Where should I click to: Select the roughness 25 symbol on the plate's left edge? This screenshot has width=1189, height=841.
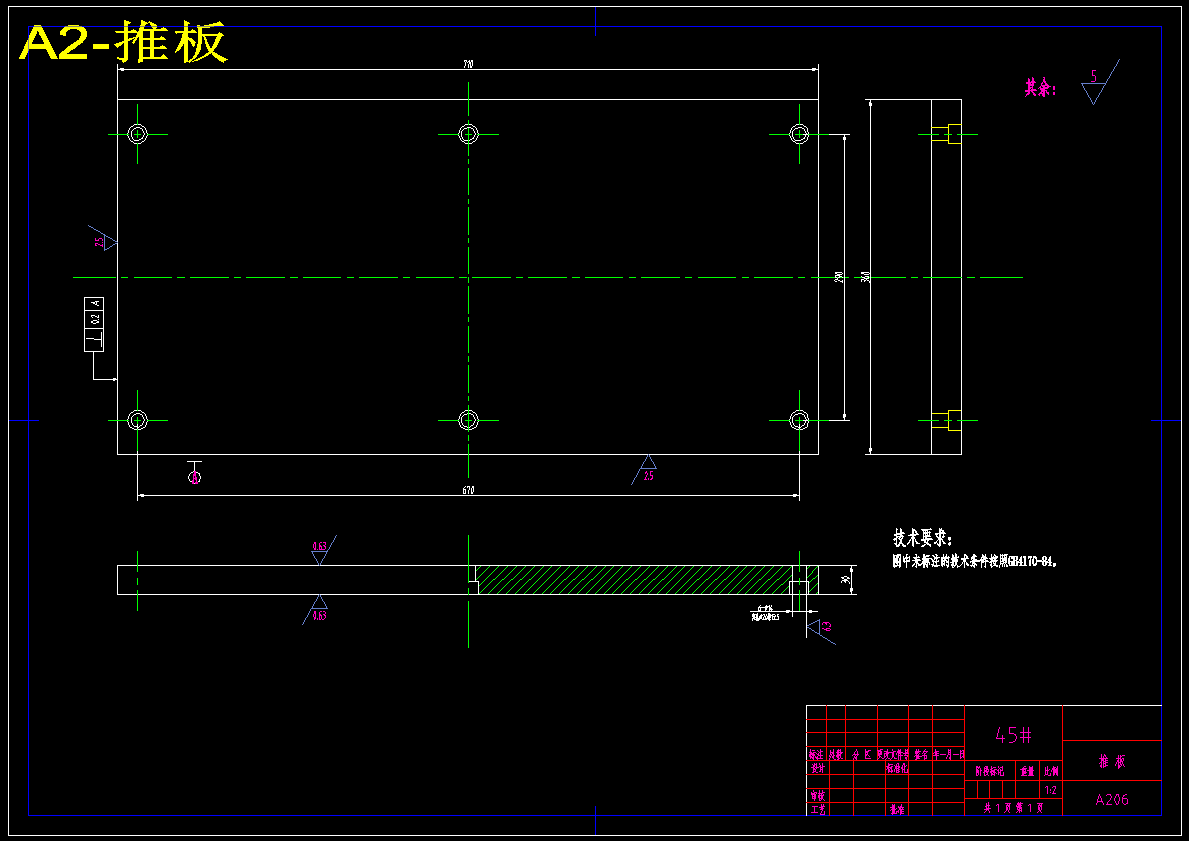103,238
